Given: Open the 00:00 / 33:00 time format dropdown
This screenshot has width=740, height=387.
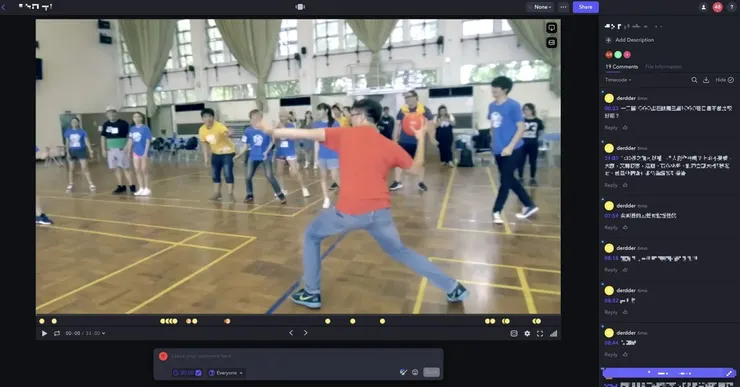Looking at the screenshot, I should click(x=85, y=333).
